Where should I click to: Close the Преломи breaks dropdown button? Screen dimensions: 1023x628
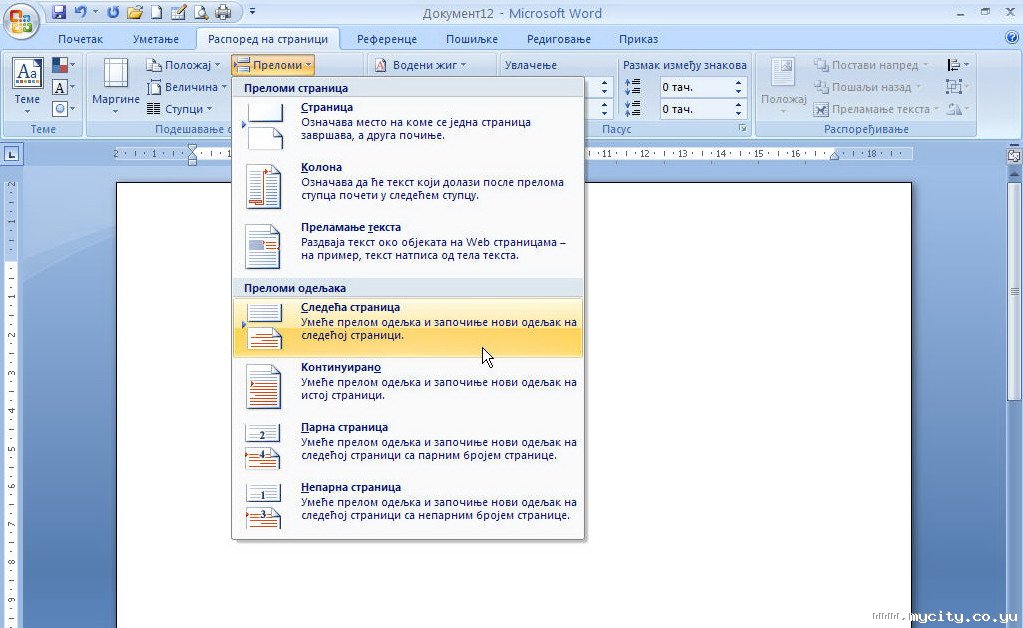(273, 65)
